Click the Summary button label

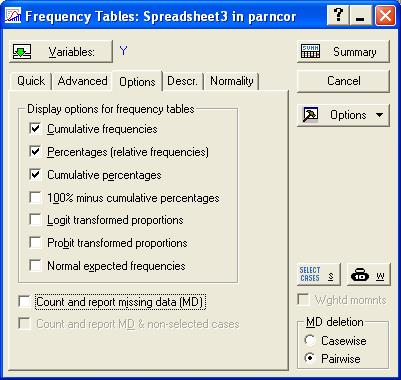click(x=355, y=52)
